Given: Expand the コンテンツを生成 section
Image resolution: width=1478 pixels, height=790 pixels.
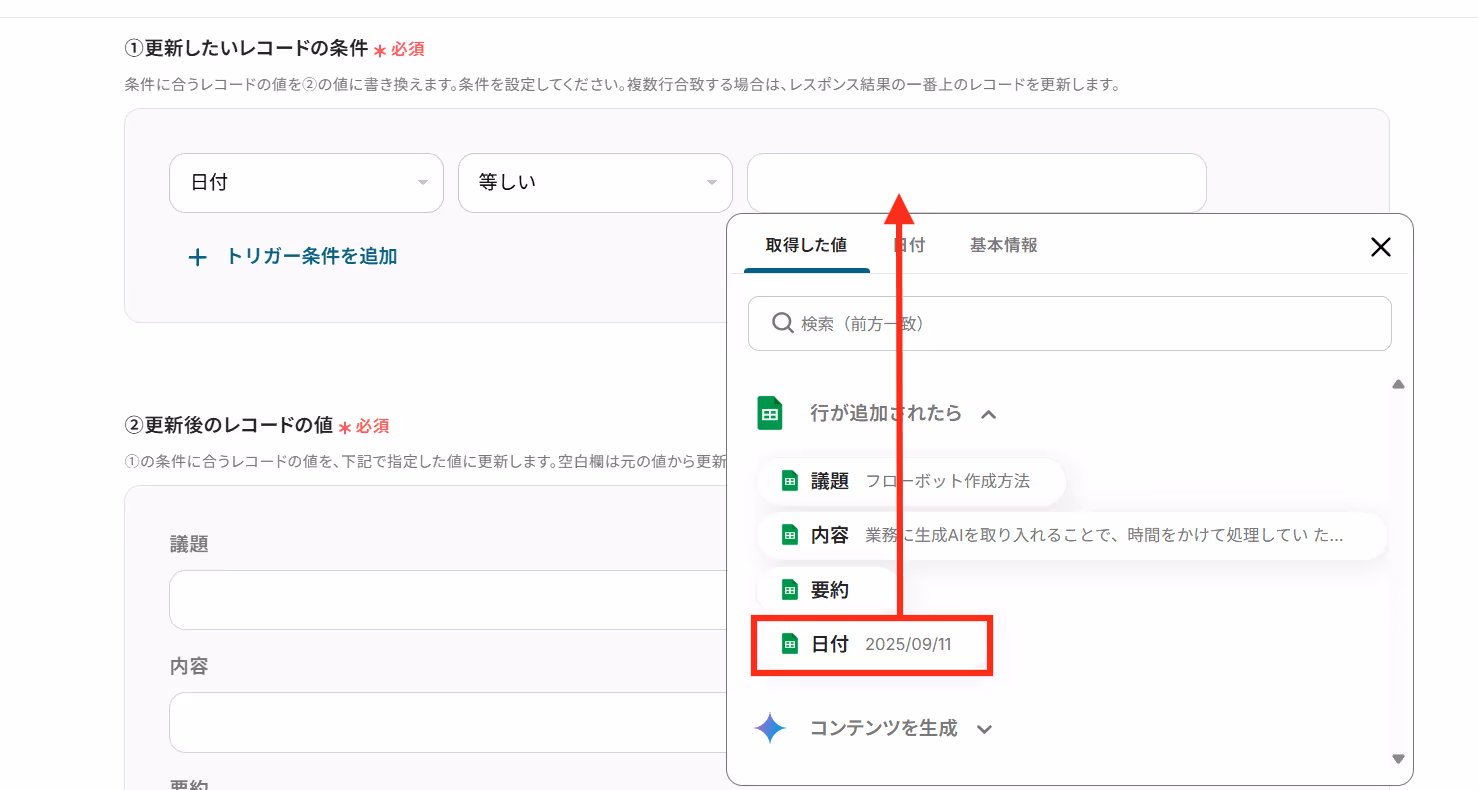Looking at the screenshot, I should pos(984,729).
